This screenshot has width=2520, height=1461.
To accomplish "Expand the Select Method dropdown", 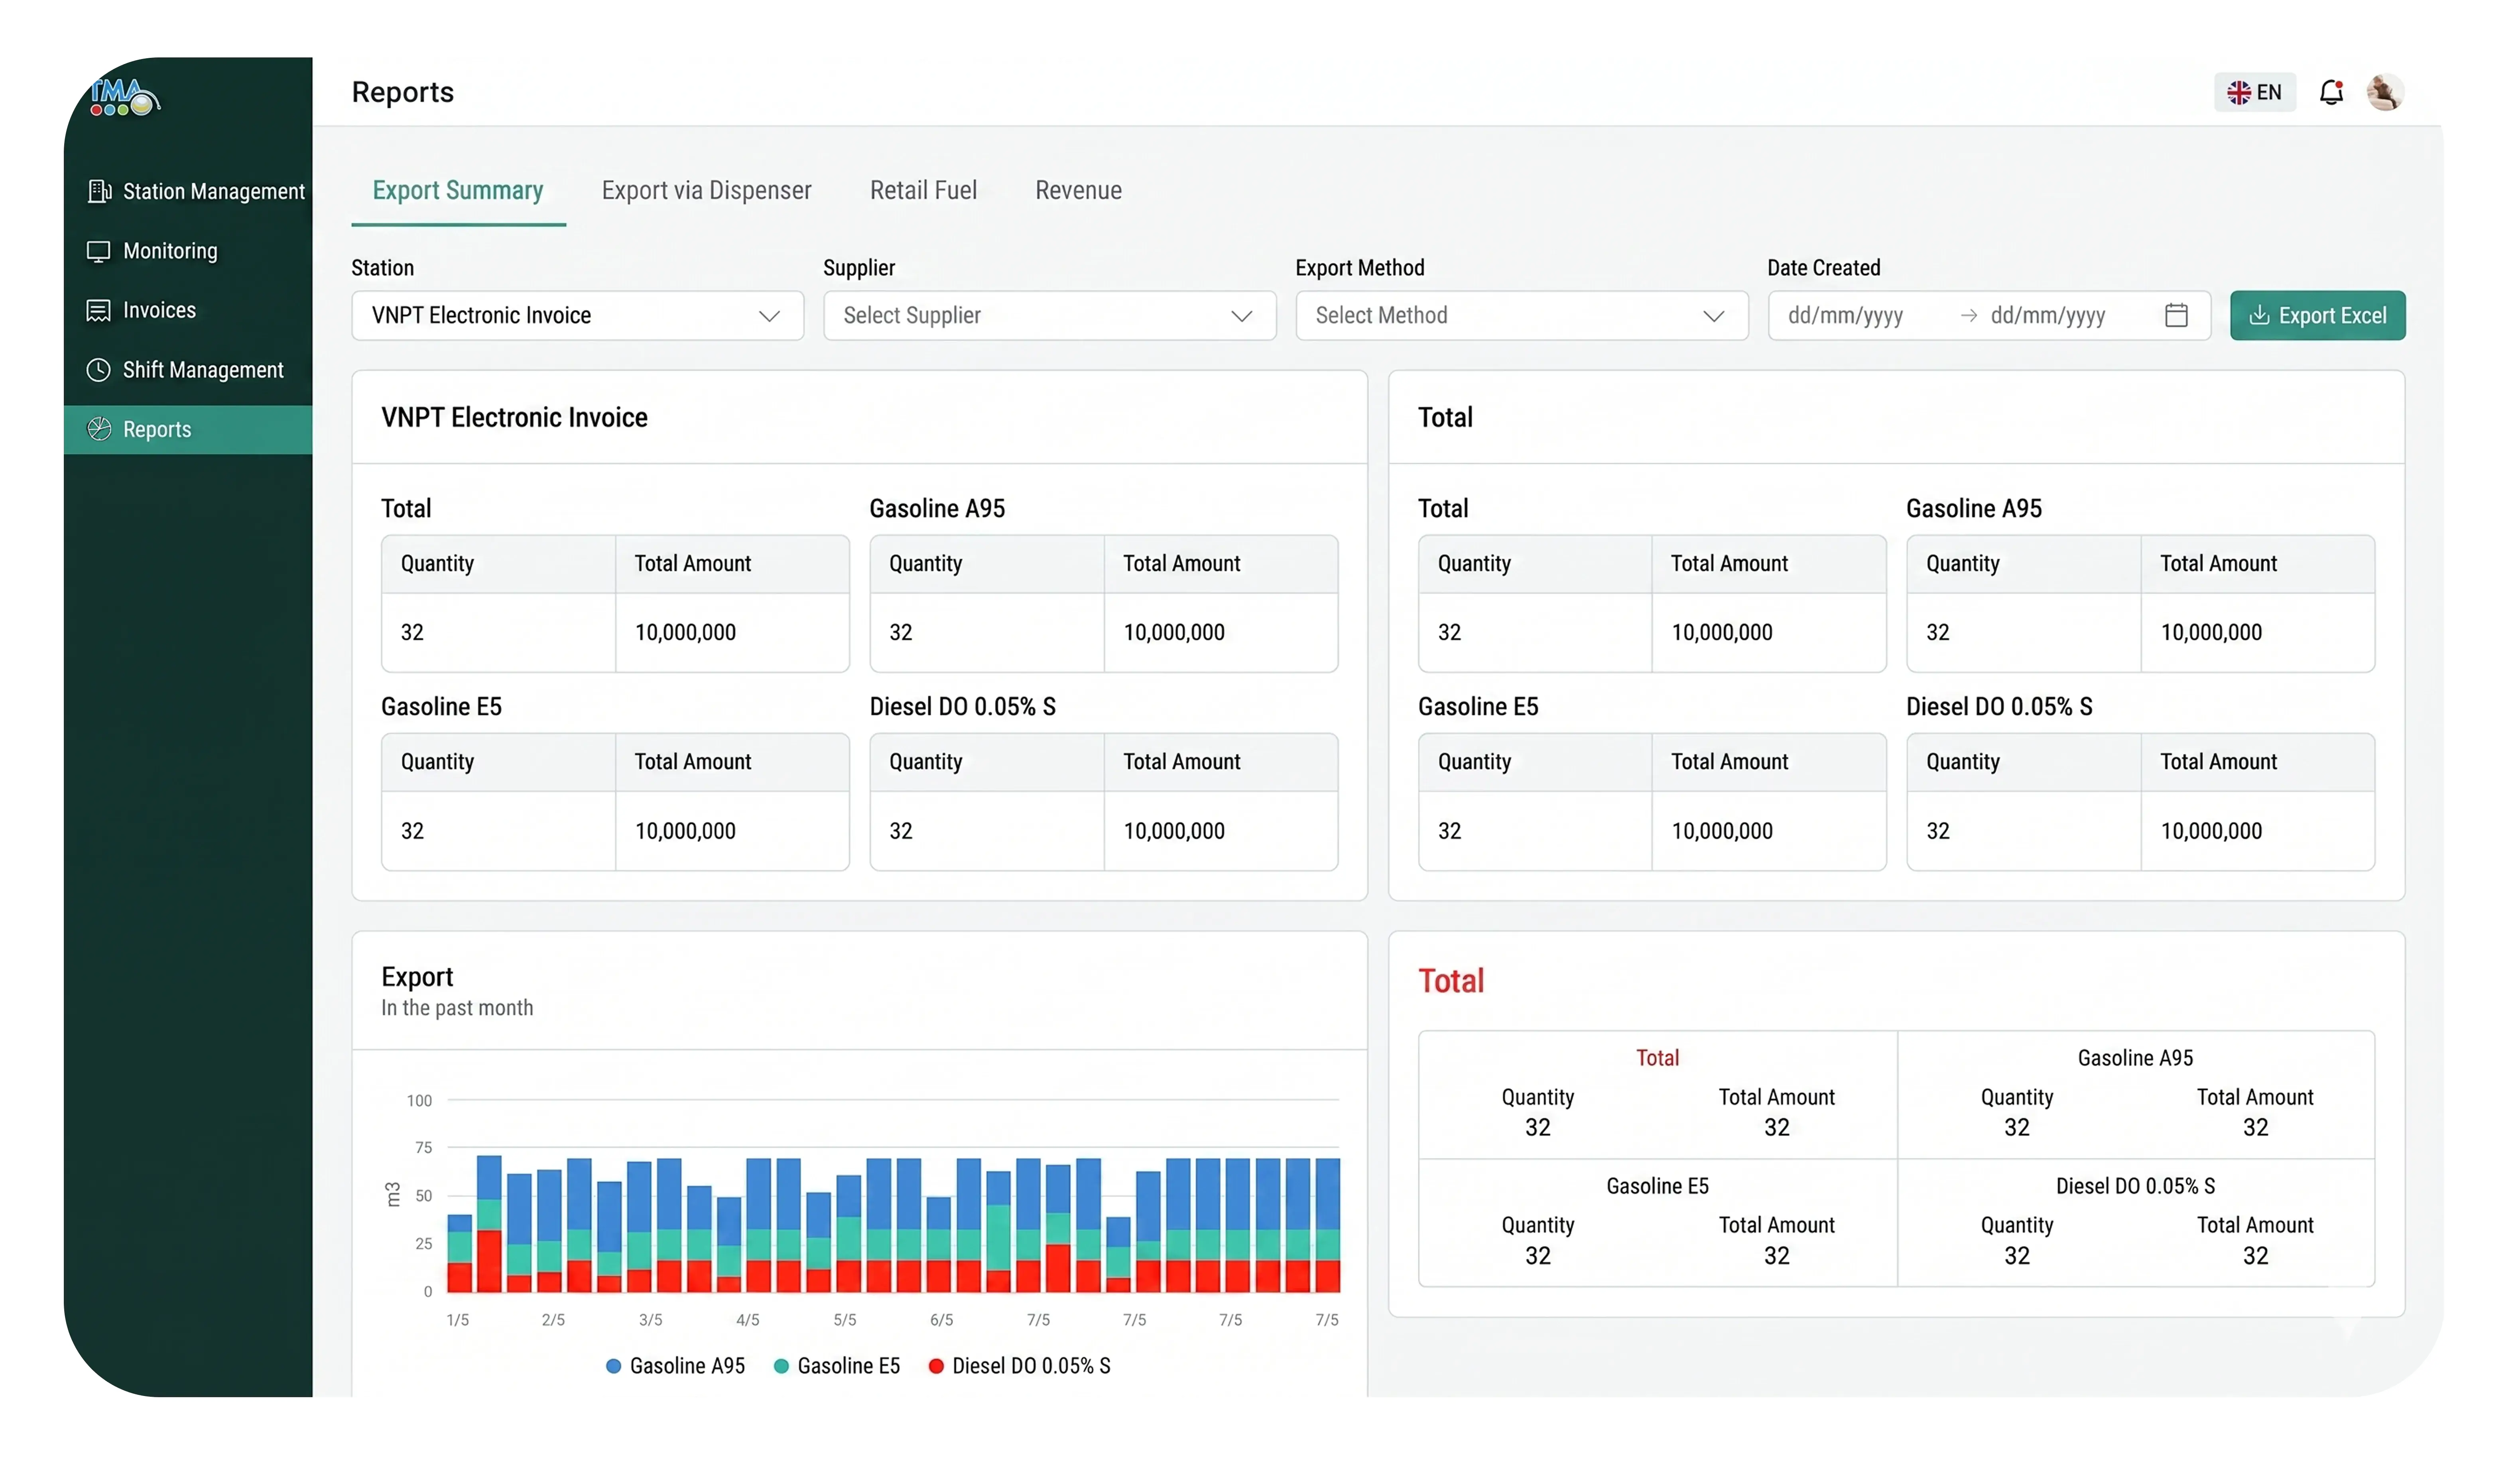I will [1521, 315].
